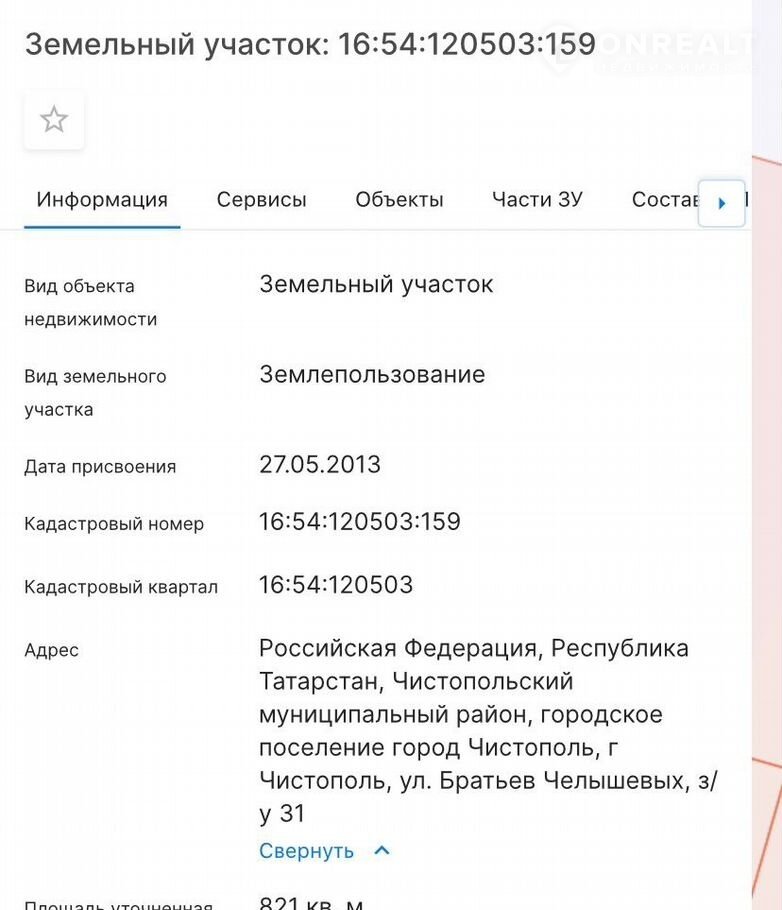Click the Кадастровый квартал label
This screenshot has height=910, width=782.
tap(121, 587)
